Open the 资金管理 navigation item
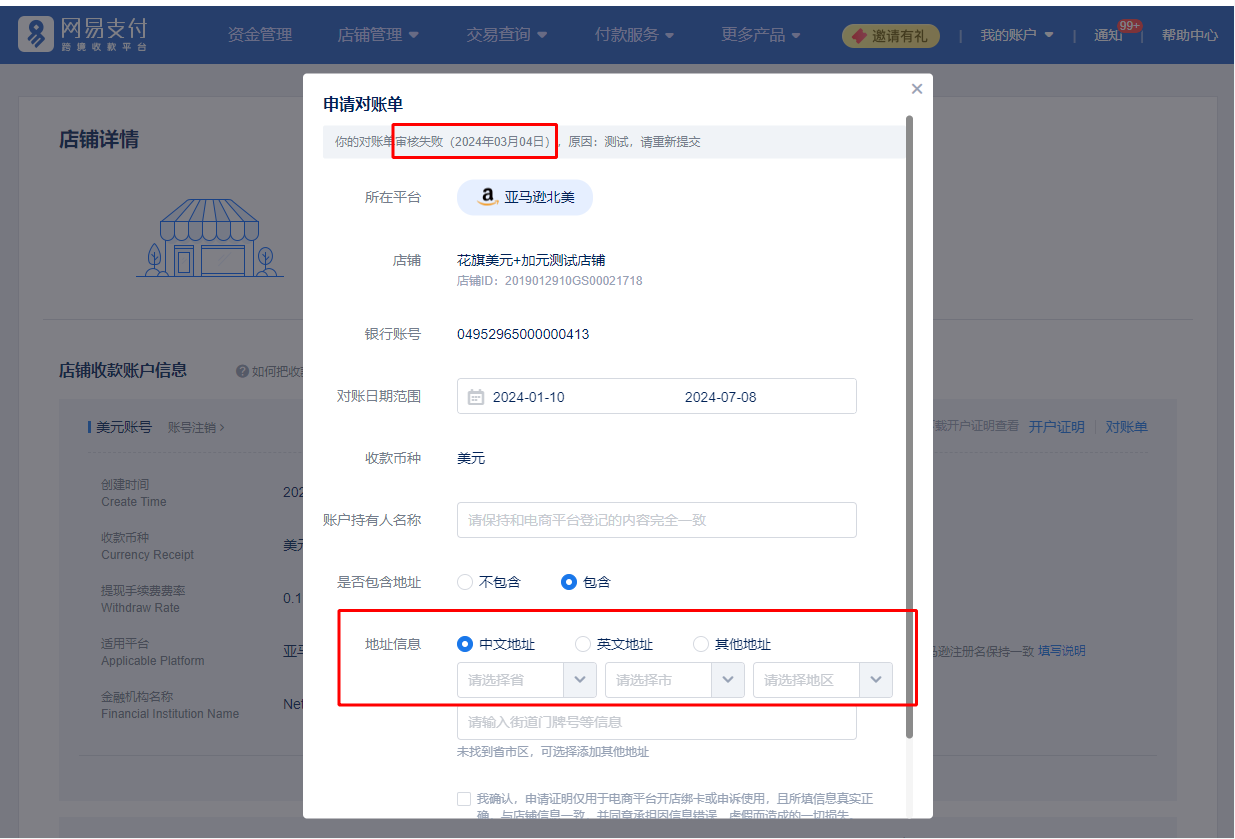This screenshot has width=1235, height=839. coord(260,35)
